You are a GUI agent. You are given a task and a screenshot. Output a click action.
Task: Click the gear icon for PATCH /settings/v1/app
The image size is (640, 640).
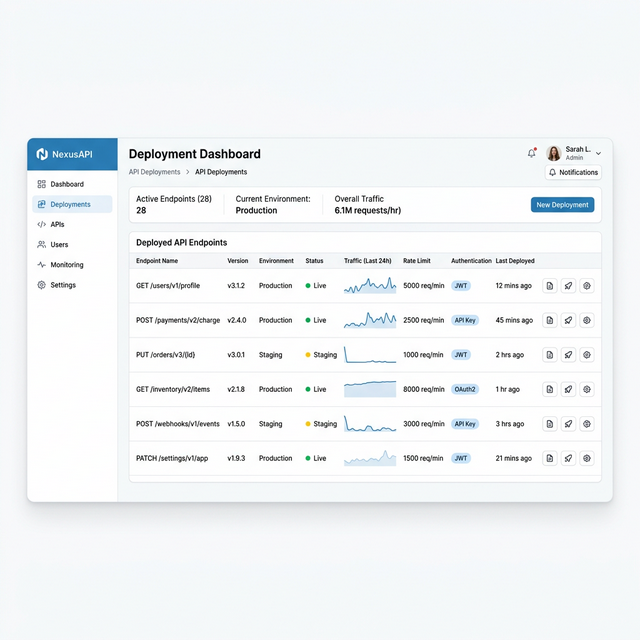point(587,458)
